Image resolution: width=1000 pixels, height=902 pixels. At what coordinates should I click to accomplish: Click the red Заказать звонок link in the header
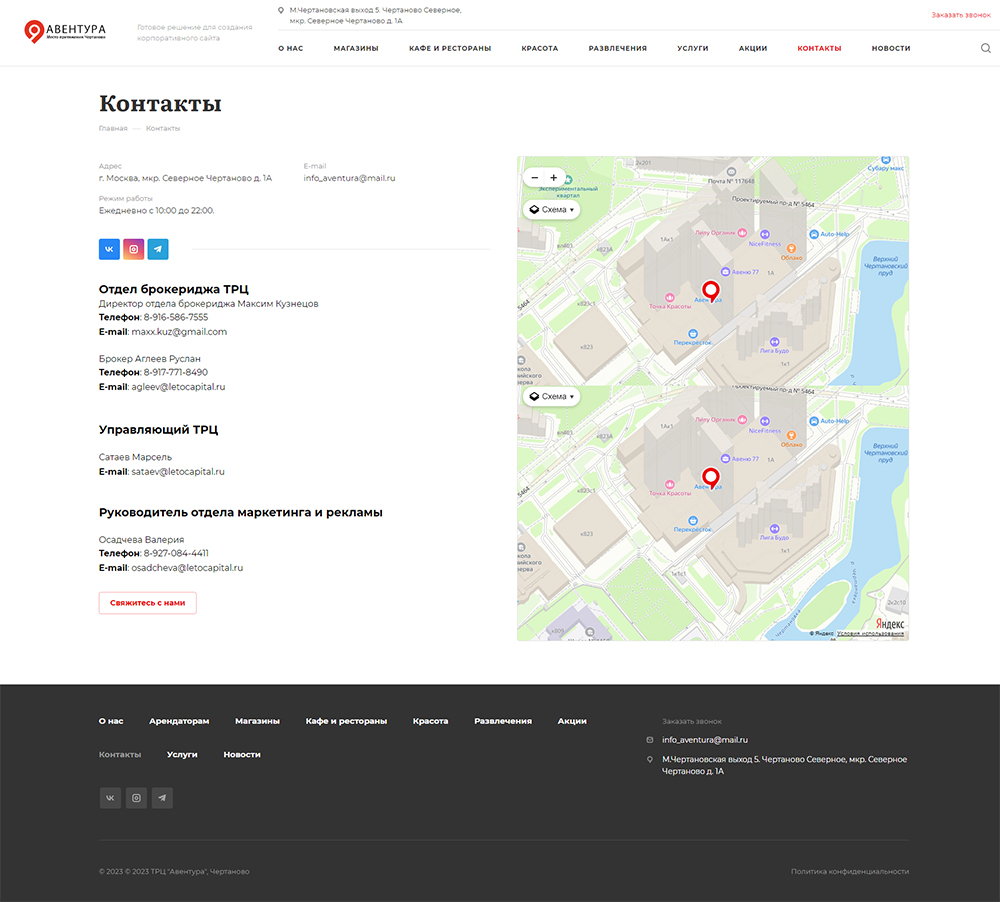click(x=960, y=15)
